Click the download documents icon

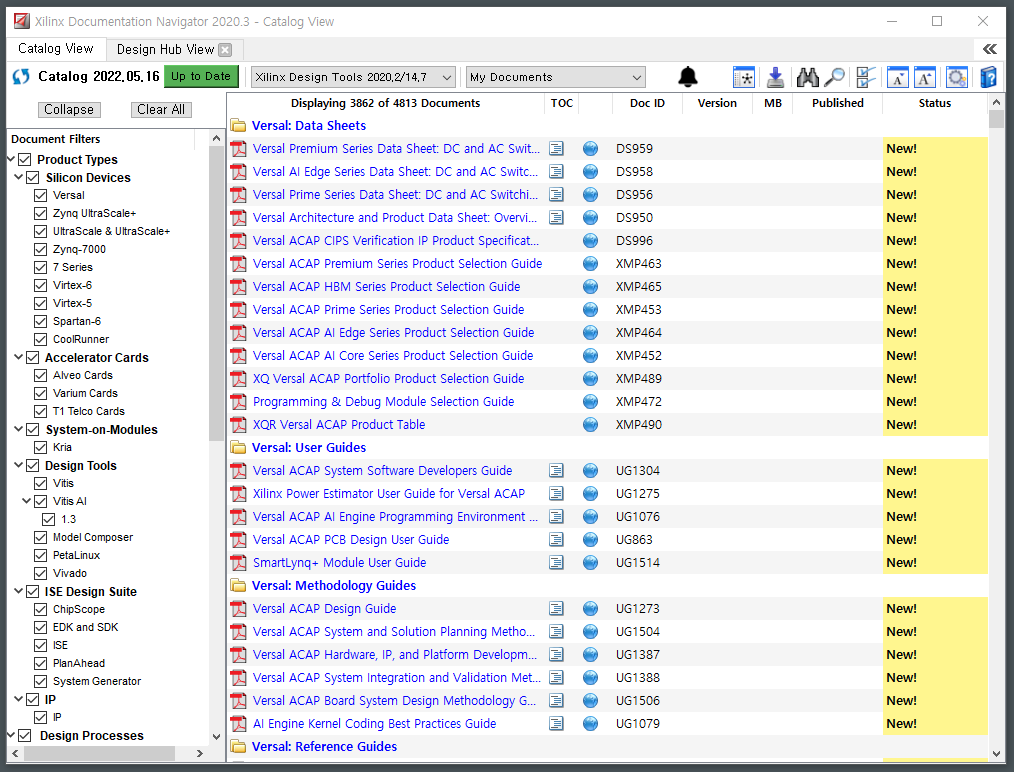[775, 78]
